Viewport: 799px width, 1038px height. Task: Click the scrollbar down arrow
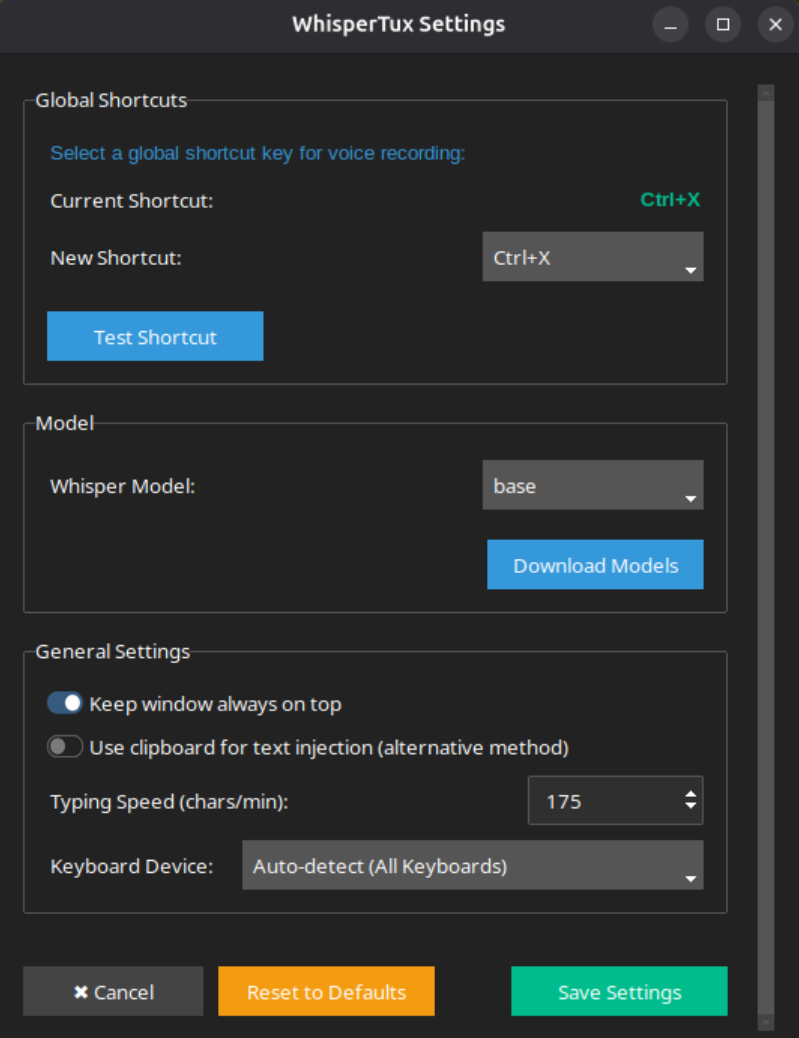click(x=766, y=1023)
